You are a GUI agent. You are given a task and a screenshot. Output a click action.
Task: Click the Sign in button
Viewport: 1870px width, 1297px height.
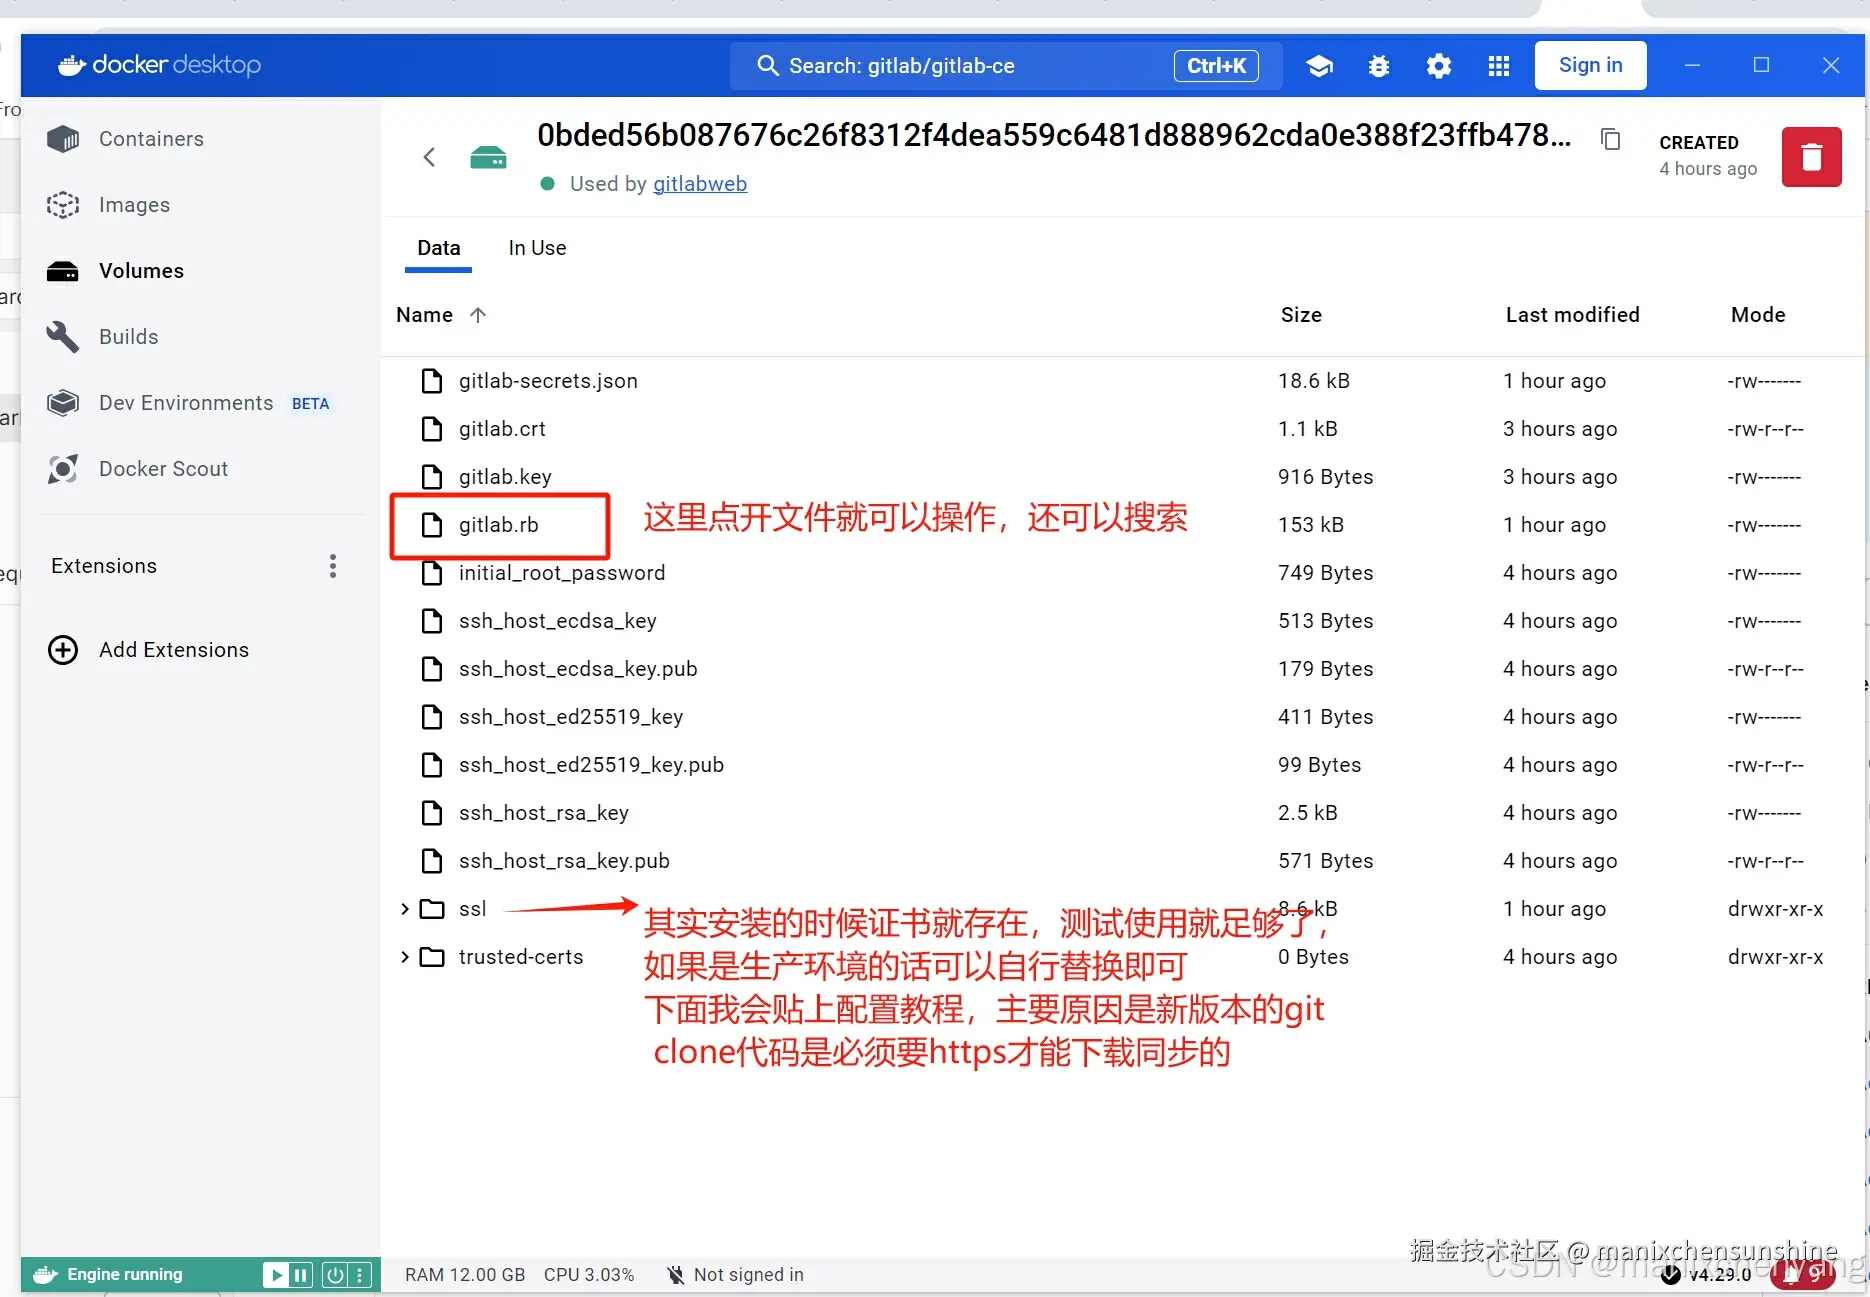point(1590,65)
